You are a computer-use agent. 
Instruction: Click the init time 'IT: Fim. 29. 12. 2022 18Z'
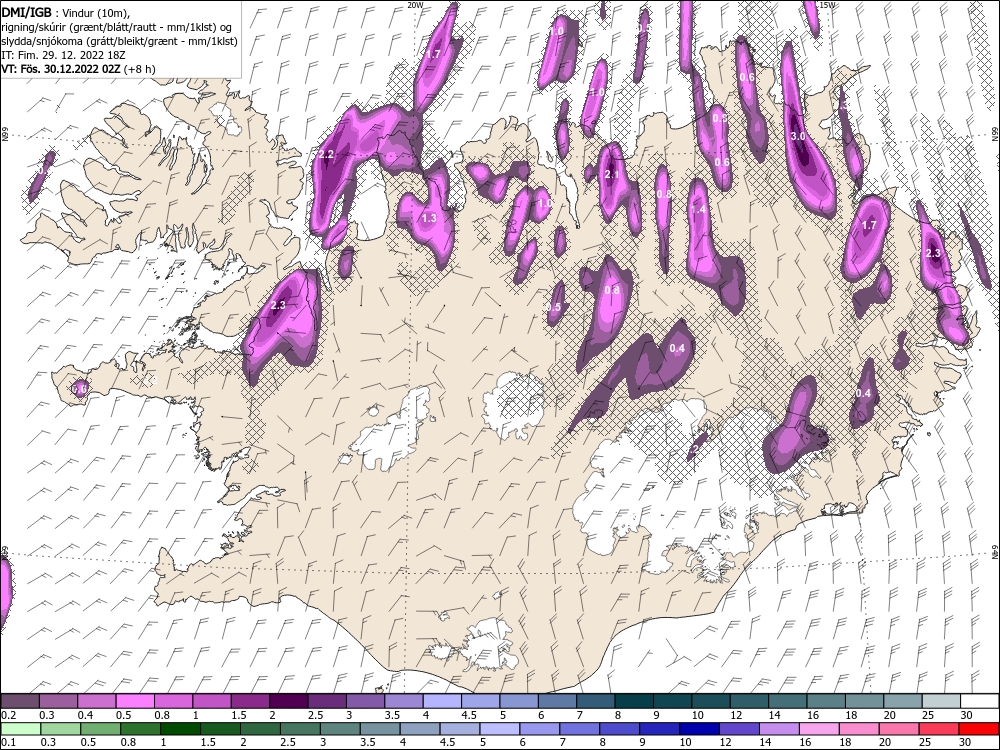click(x=63, y=55)
